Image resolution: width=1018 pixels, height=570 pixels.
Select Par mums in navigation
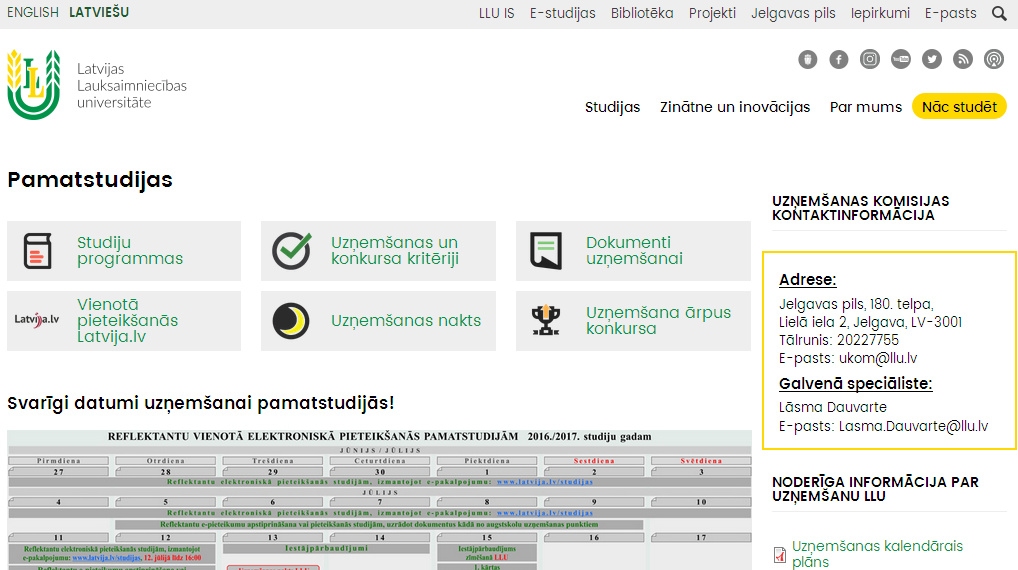point(866,107)
